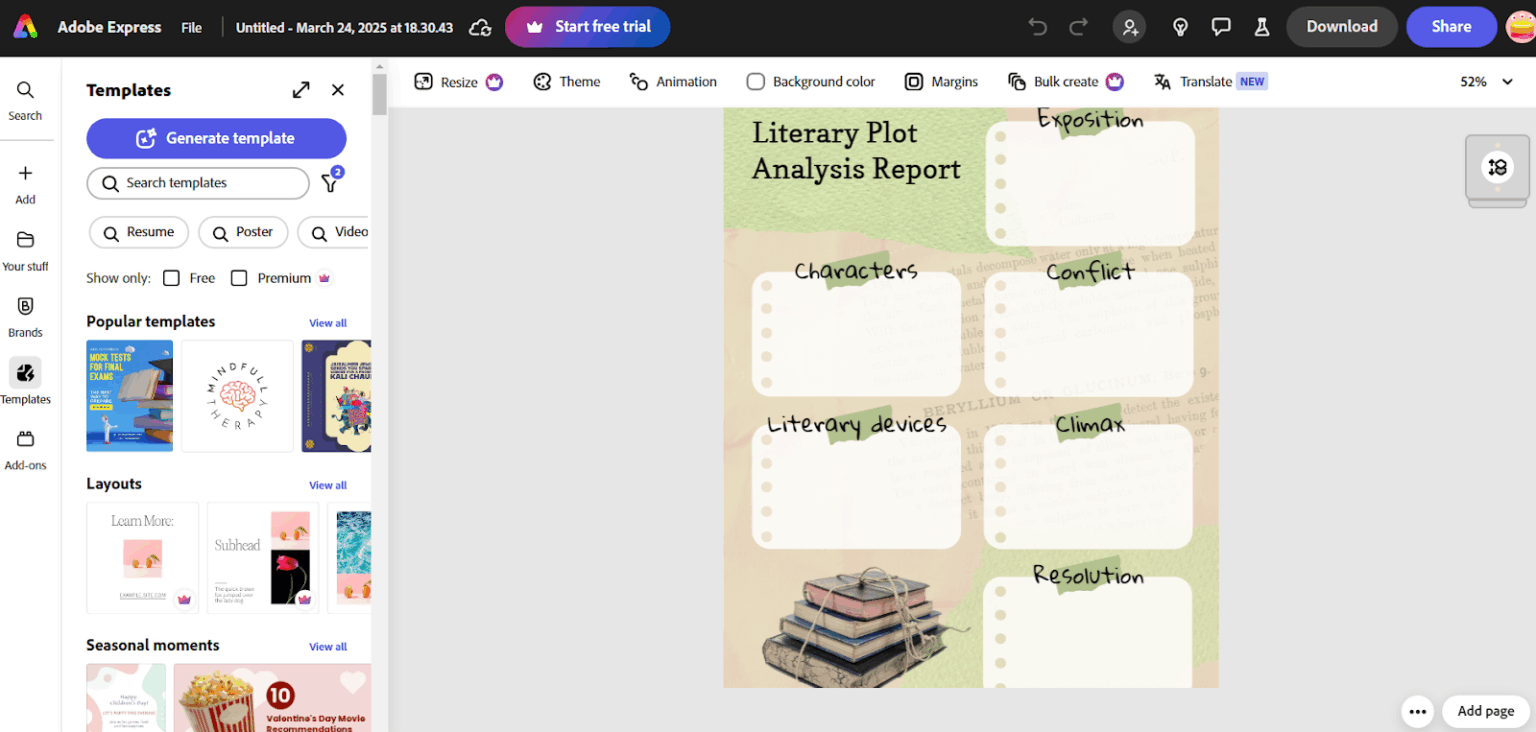Select the Theme toolbar option
The height and width of the screenshot is (732, 1536).
click(x=566, y=81)
